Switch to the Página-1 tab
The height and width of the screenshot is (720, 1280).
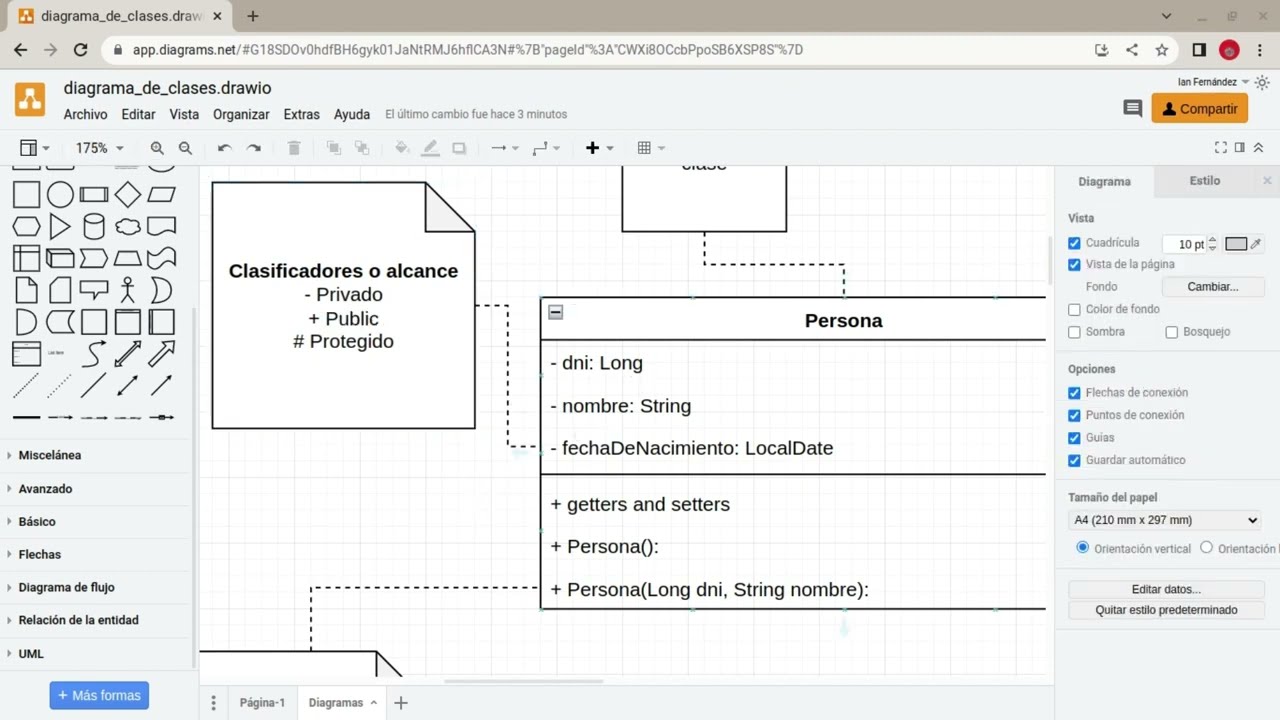[262, 703]
